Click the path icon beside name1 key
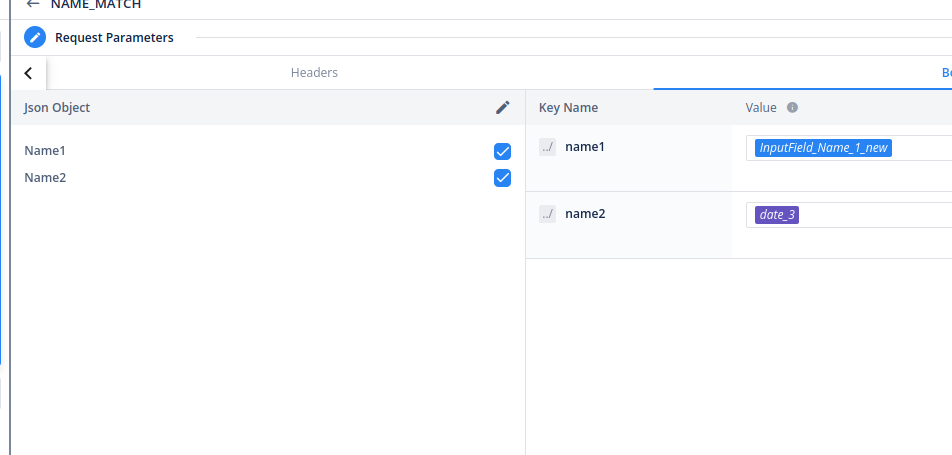The height and width of the screenshot is (455, 952). 547,148
